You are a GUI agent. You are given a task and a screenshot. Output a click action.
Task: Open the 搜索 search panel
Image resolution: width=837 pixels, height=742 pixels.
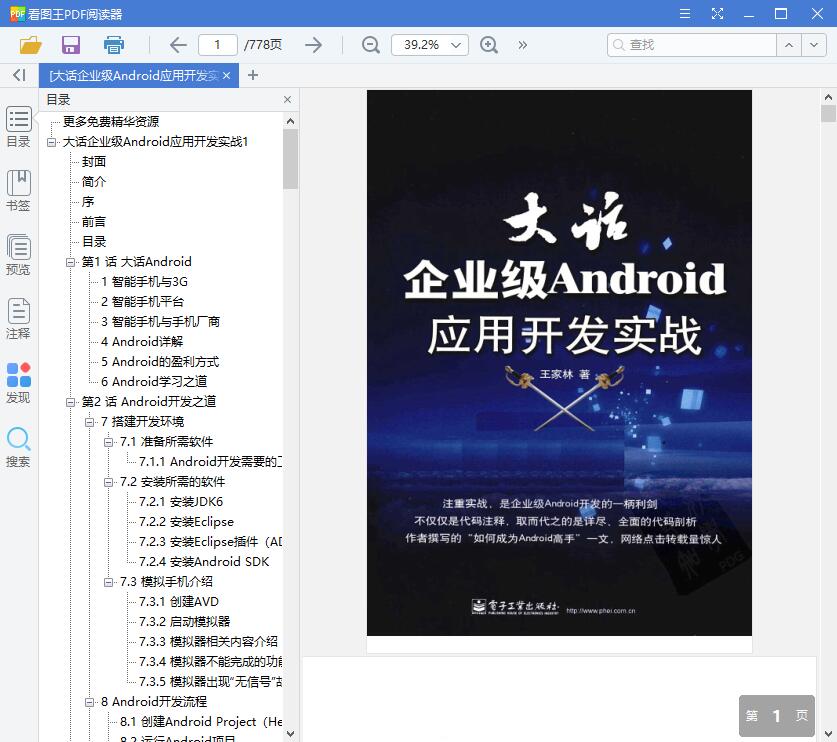point(18,450)
